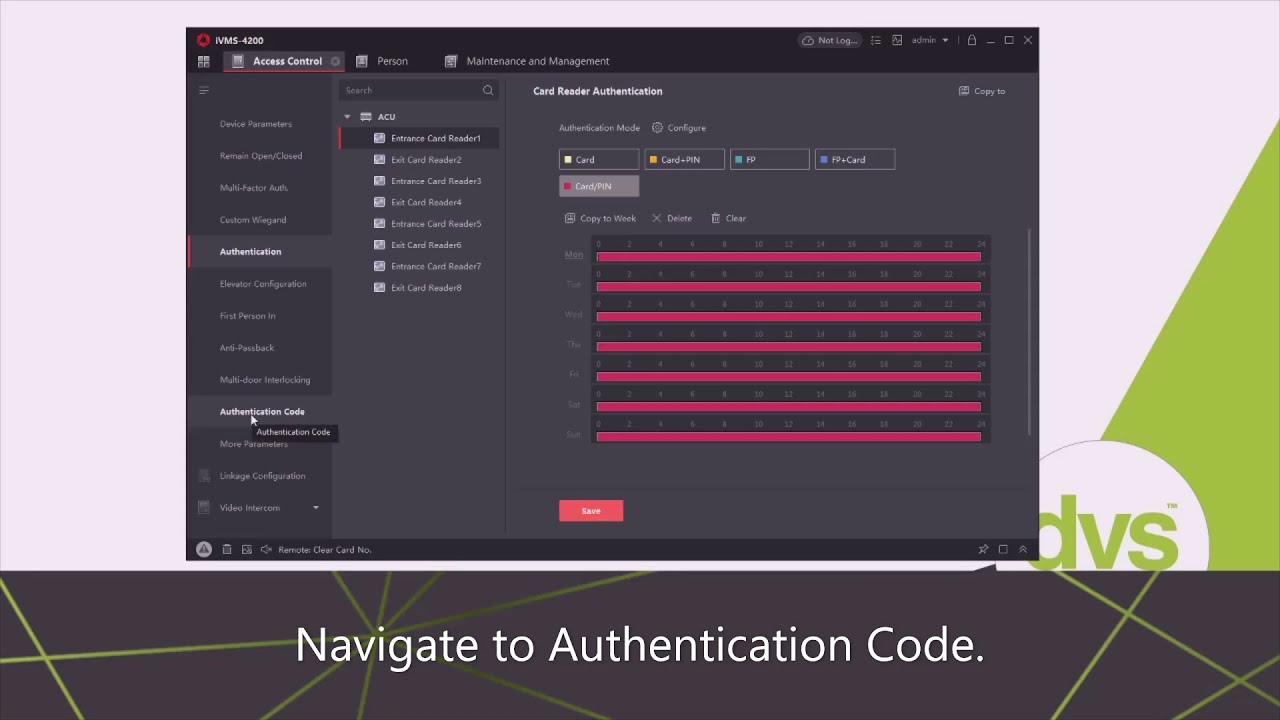
Task: Select Entrance Card Reader5
Action: (x=427, y=224)
